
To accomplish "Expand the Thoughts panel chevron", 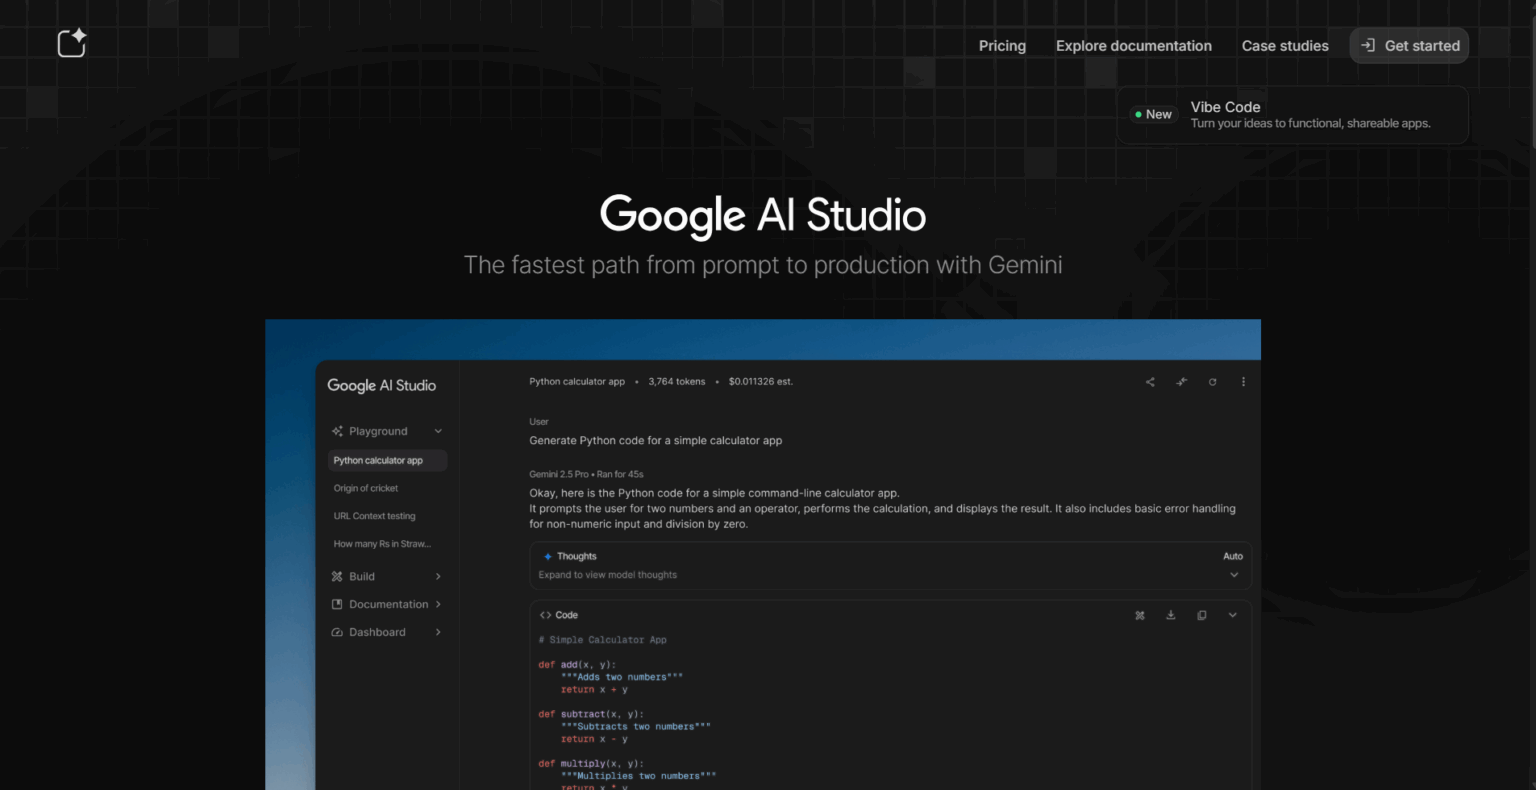I will (1233, 575).
